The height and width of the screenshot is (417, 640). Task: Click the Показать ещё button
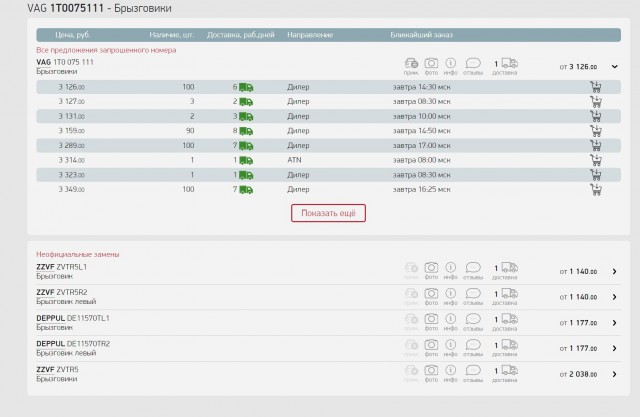(328, 213)
